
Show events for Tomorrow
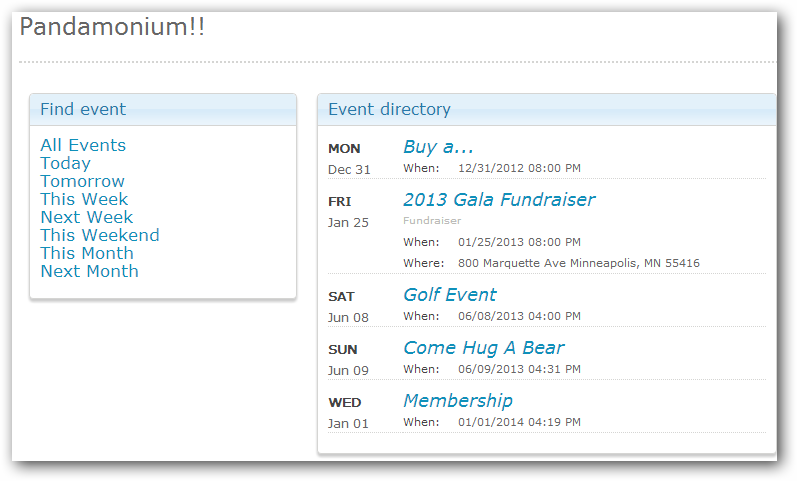click(x=82, y=182)
